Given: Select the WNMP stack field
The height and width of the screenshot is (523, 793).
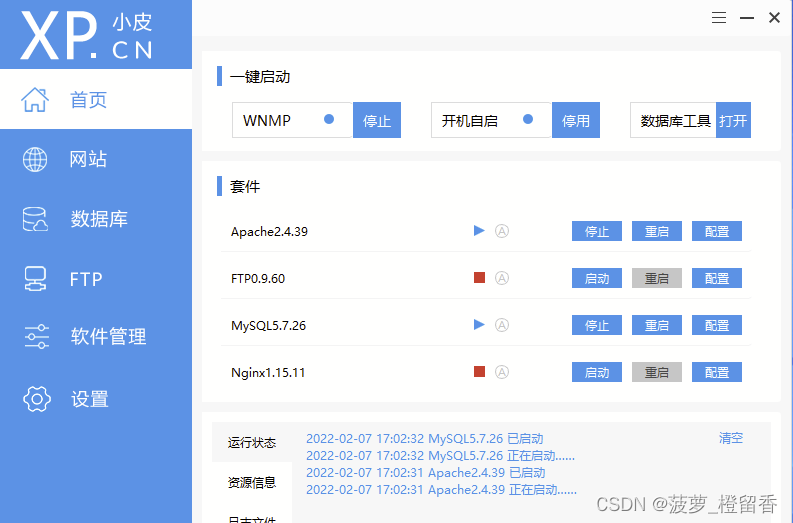Looking at the screenshot, I should pyautogui.click(x=292, y=120).
